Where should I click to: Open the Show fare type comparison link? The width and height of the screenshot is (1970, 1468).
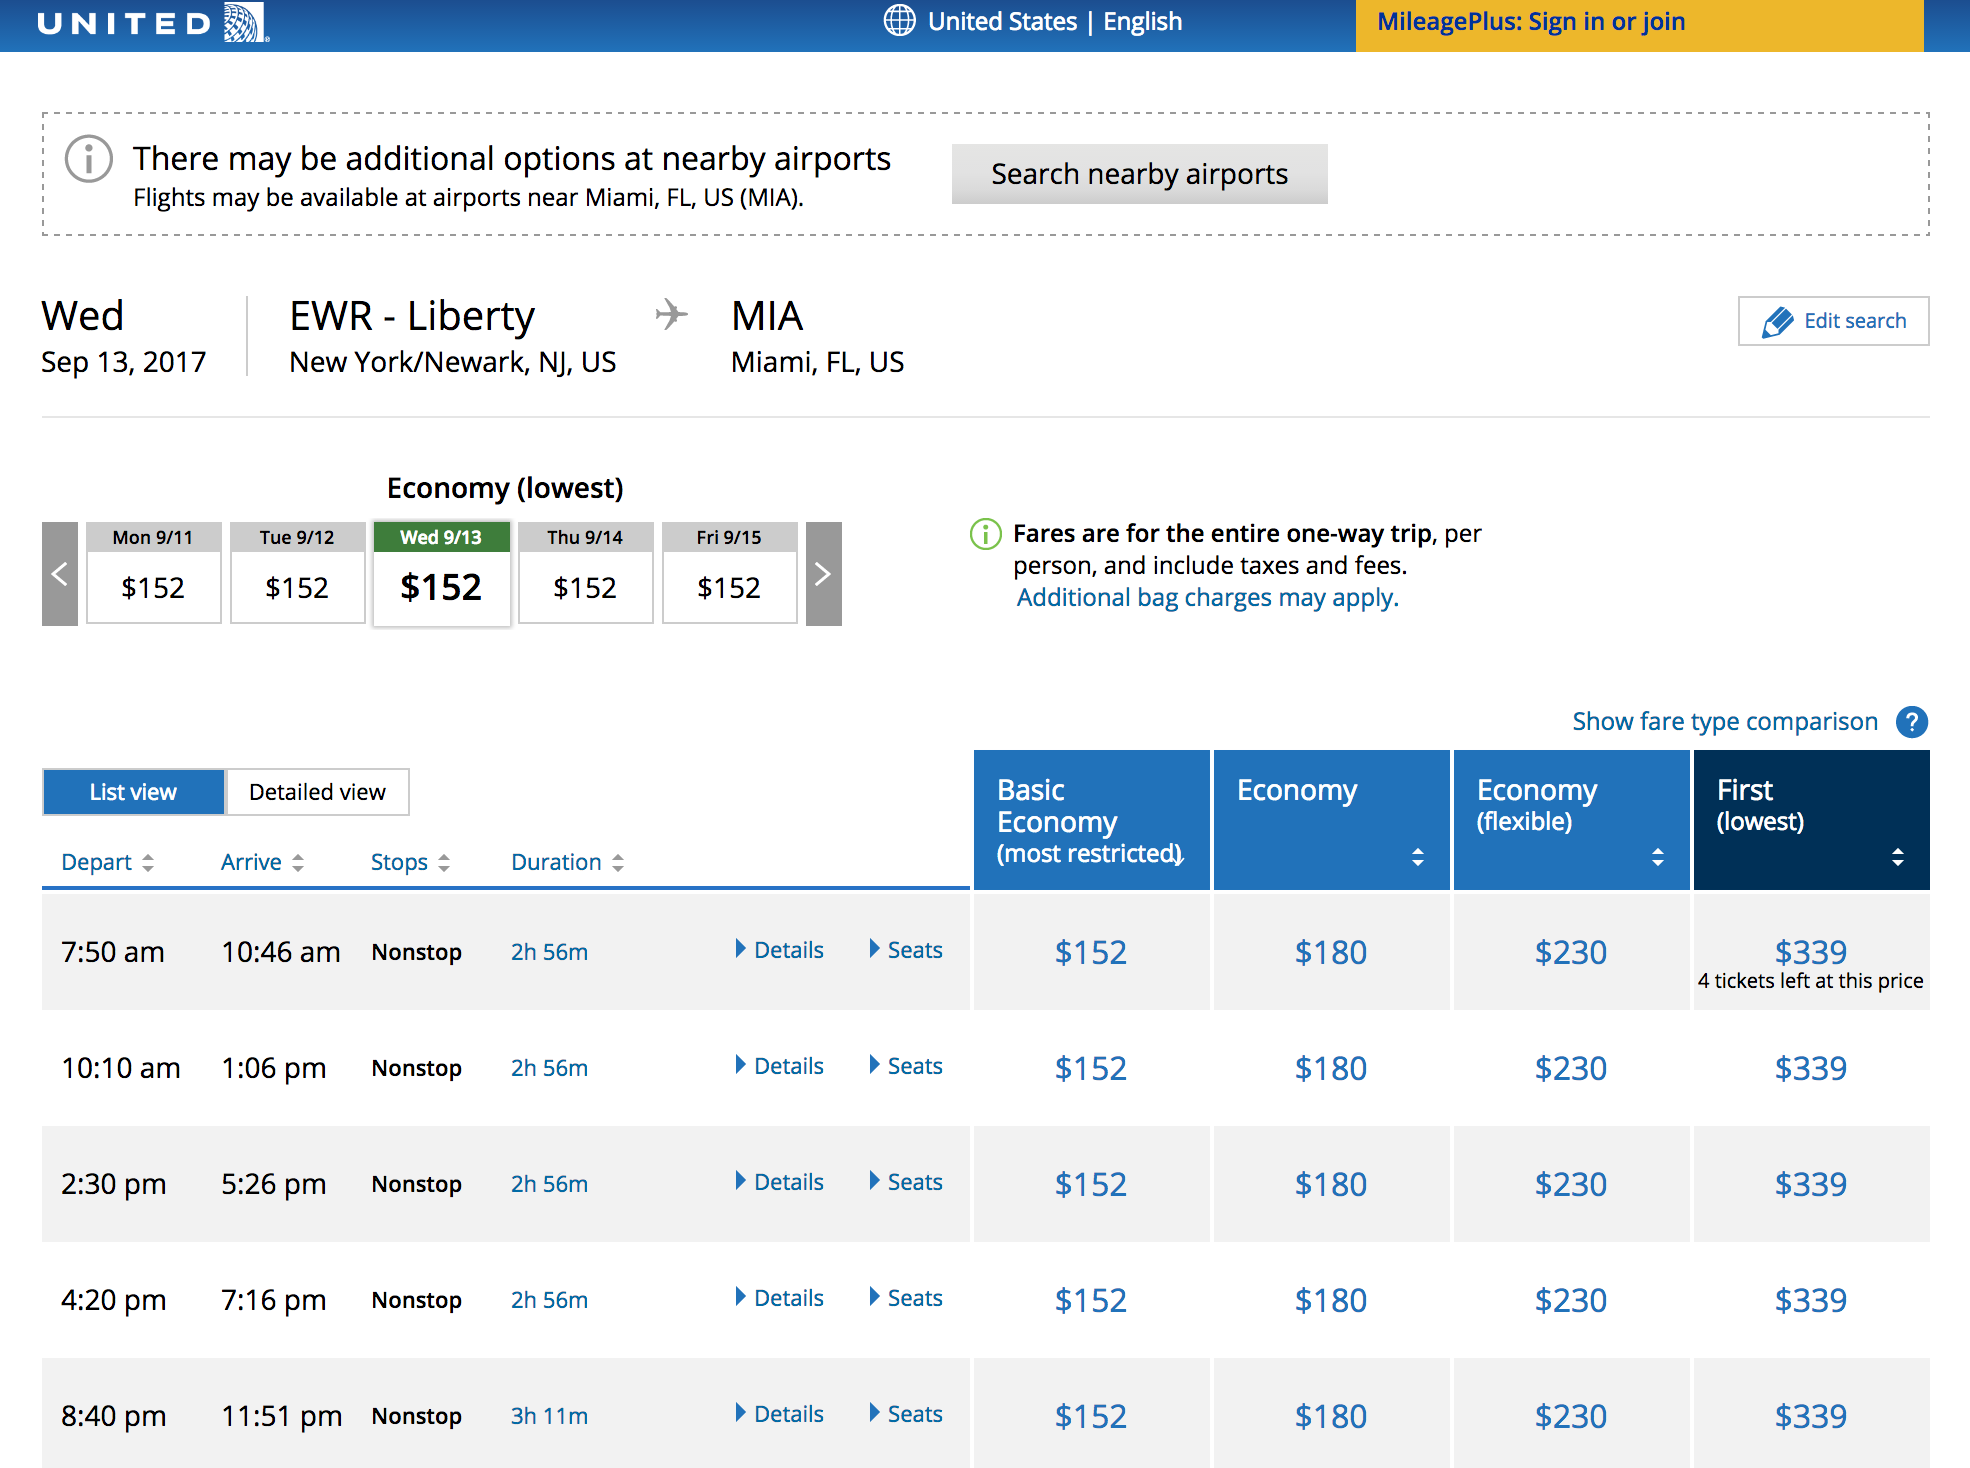[1724, 722]
